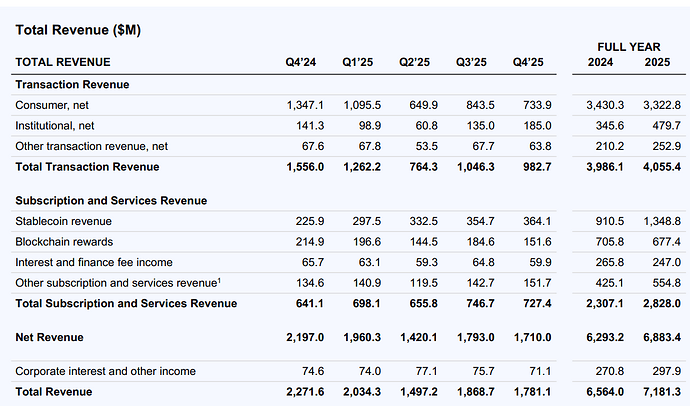Click the Q2'25 column header
Viewport: 690px width, 406px height.
click(414, 62)
